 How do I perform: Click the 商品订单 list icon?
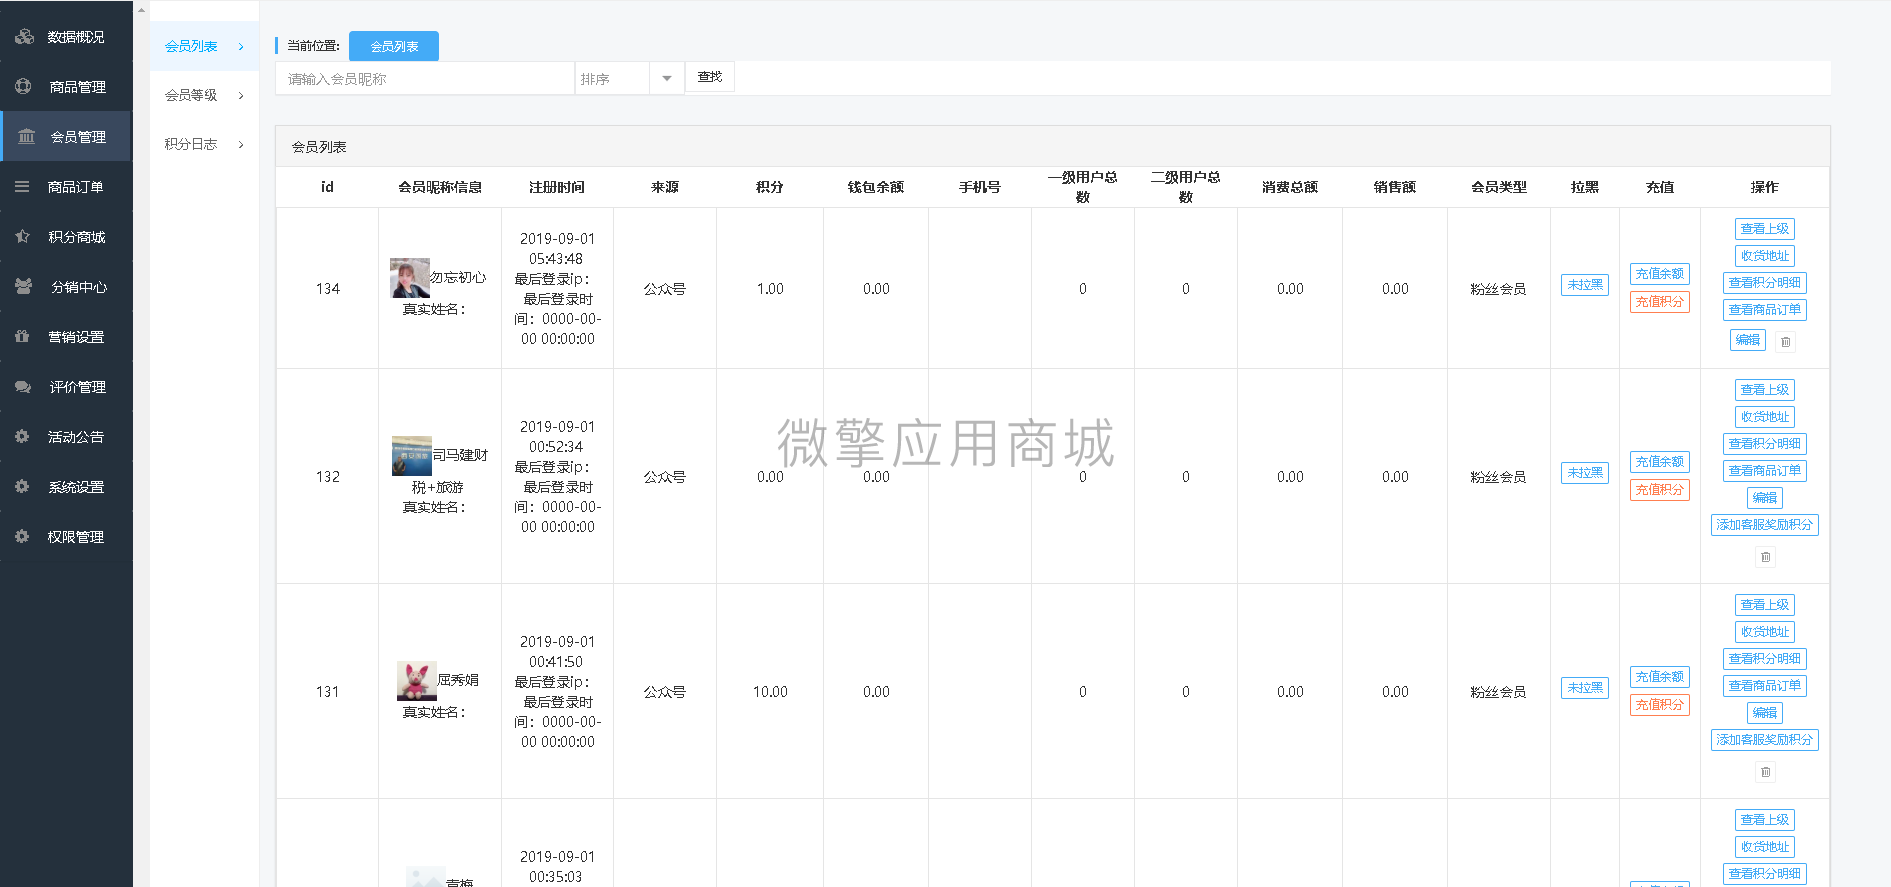(x=22, y=187)
